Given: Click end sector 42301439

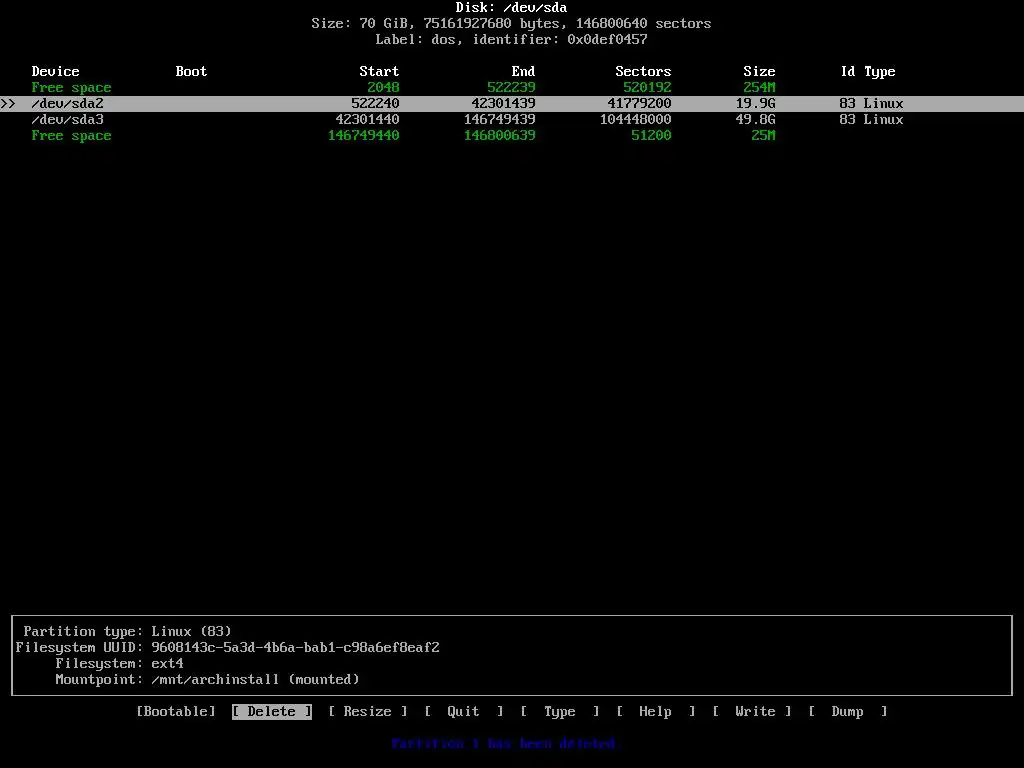Looking at the screenshot, I should pyautogui.click(x=504, y=103).
